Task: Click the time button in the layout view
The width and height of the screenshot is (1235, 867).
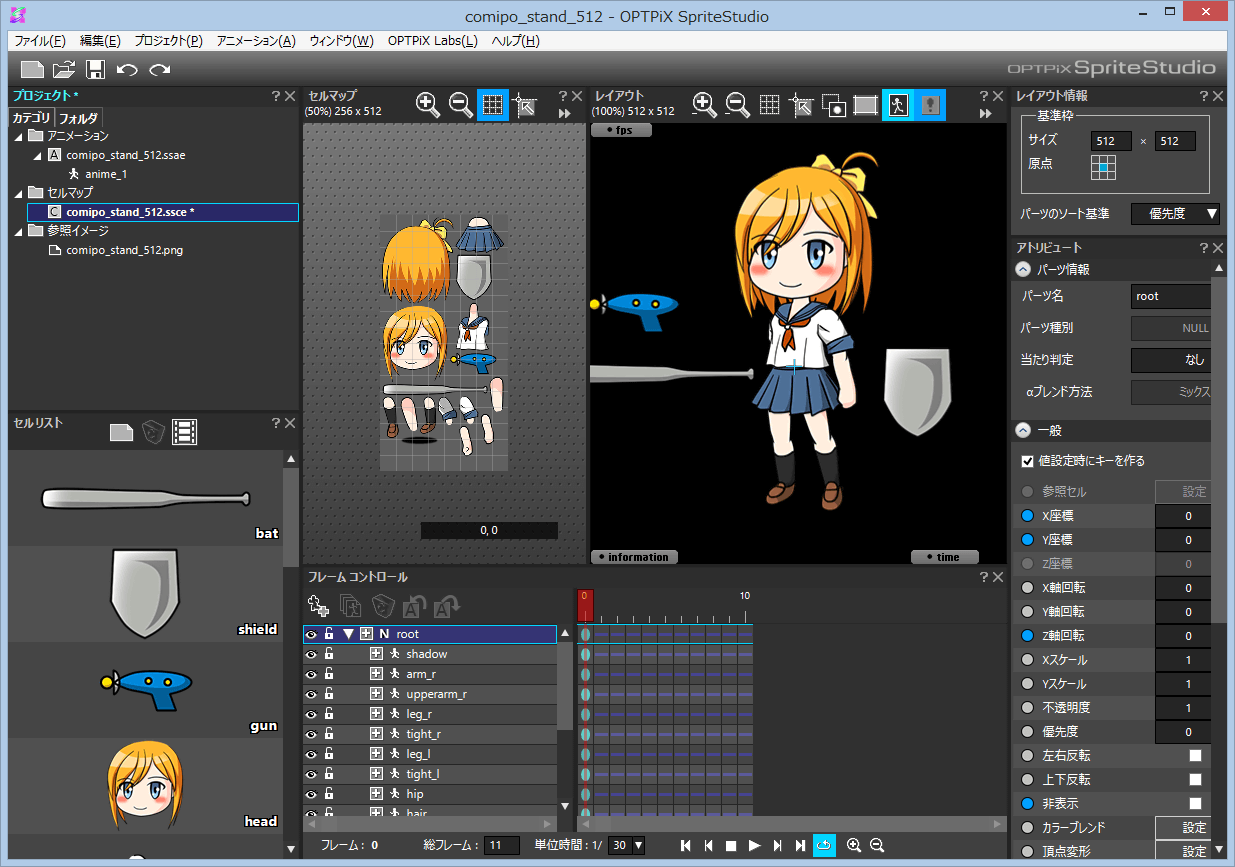Action: point(945,557)
